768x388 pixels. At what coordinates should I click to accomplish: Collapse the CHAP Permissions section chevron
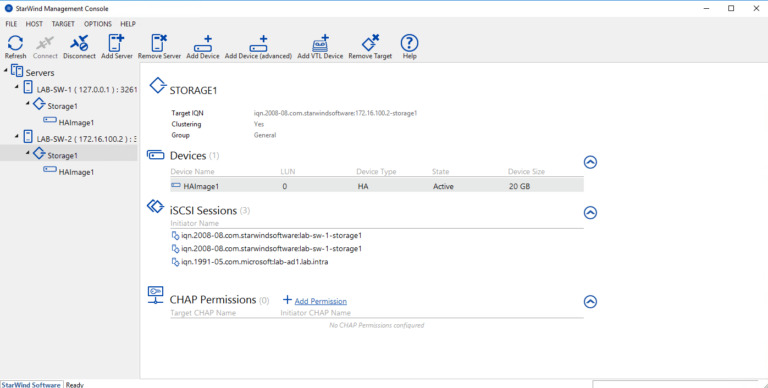590,302
